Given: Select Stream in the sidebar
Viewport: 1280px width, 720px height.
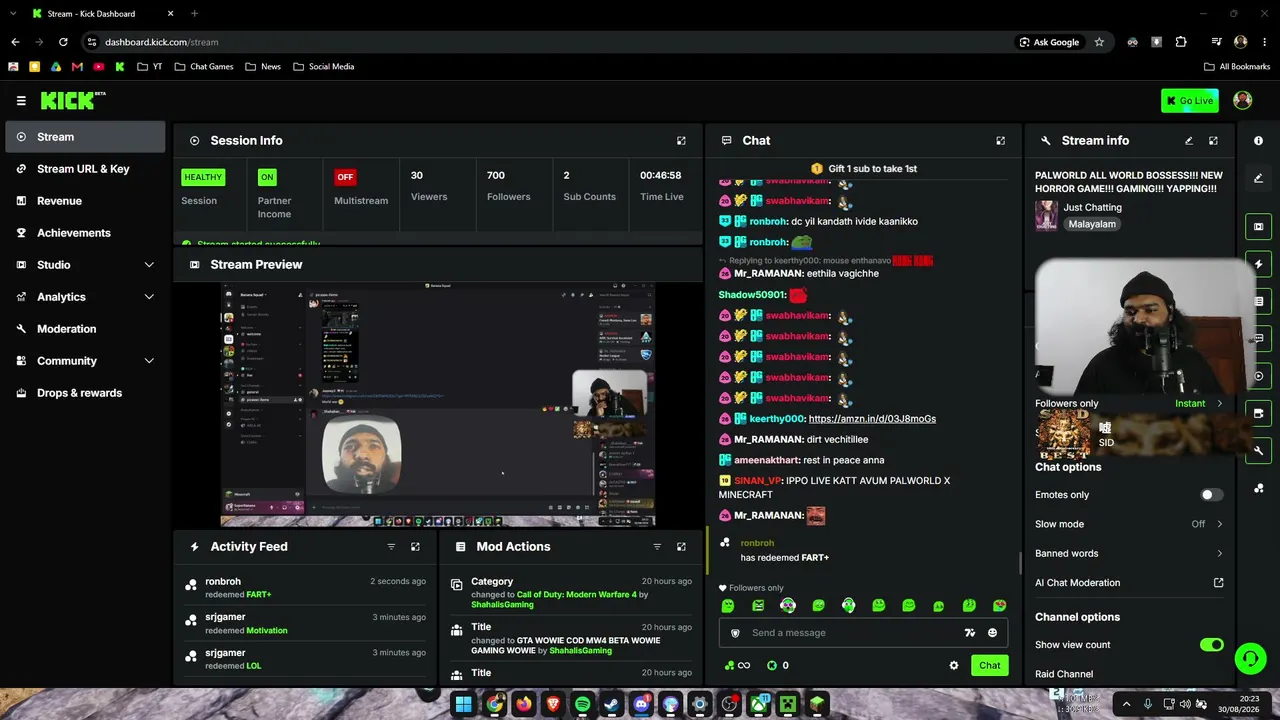Looking at the screenshot, I should (85, 137).
